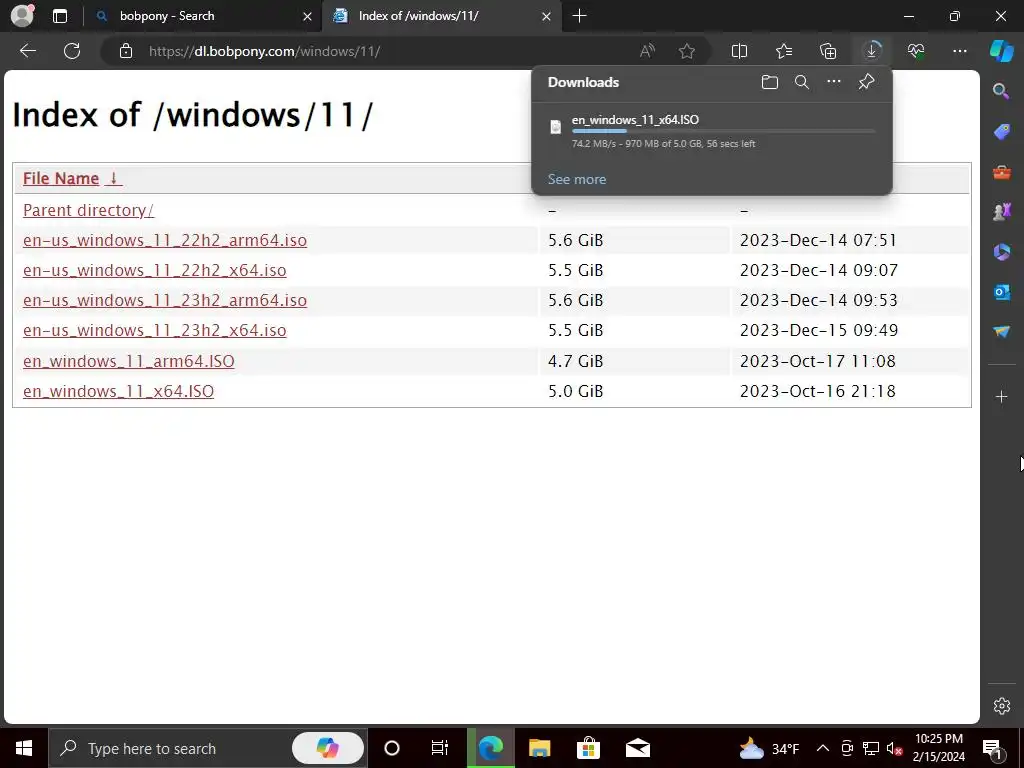
Task: Open the Read aloud icon in address bar
Action: (x=647, y=51)
